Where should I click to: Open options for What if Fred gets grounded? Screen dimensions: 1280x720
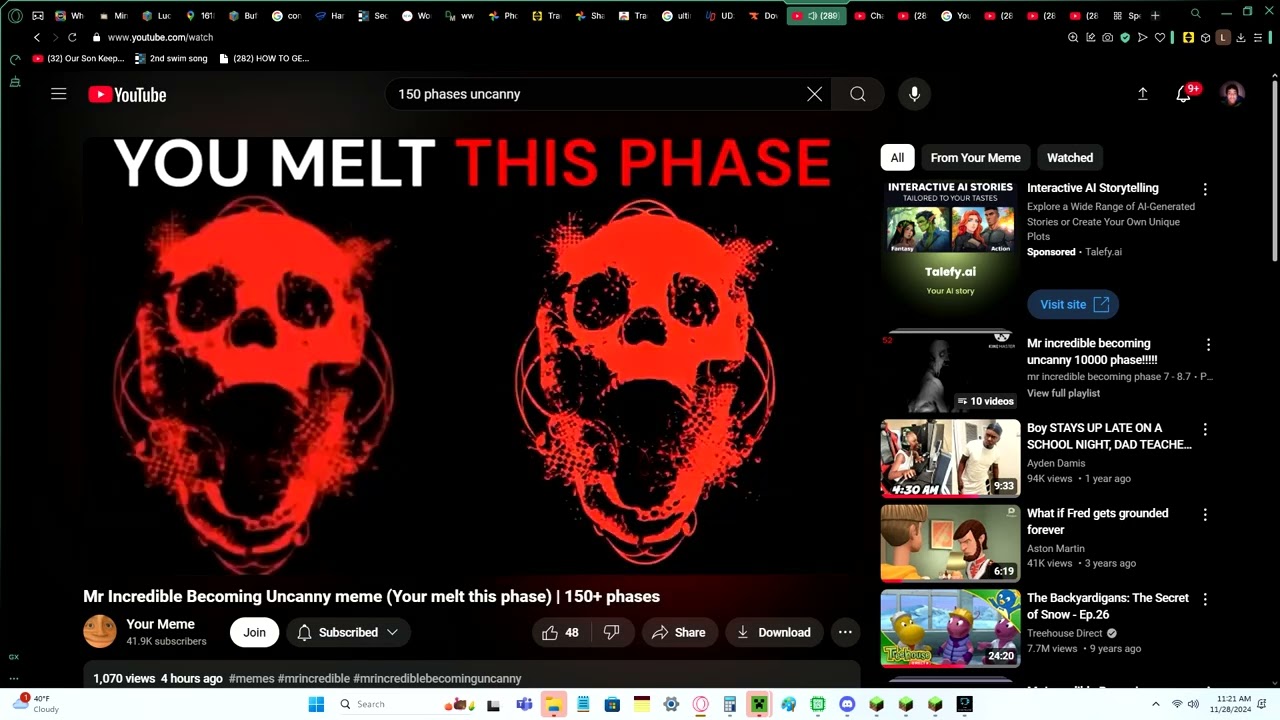(x=1205, y=514)
